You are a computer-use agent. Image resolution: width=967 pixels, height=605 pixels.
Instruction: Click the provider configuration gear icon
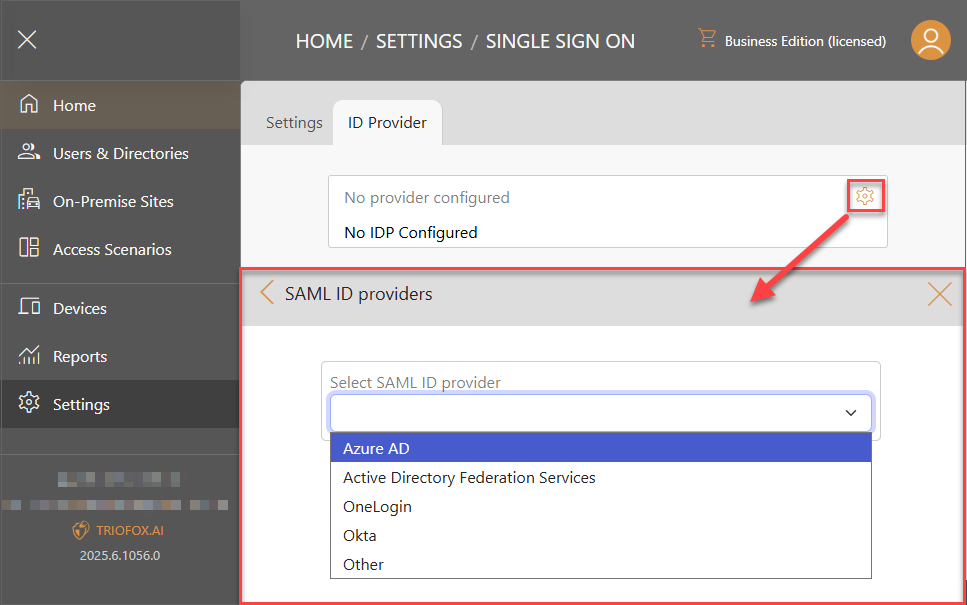pyautogui.click(x=865, y=196)
